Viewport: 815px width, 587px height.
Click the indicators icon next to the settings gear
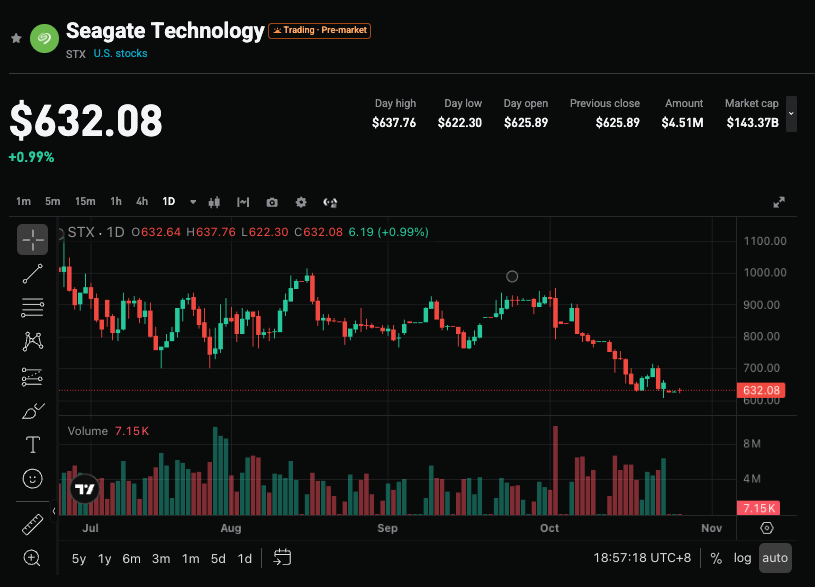[330, 202]
